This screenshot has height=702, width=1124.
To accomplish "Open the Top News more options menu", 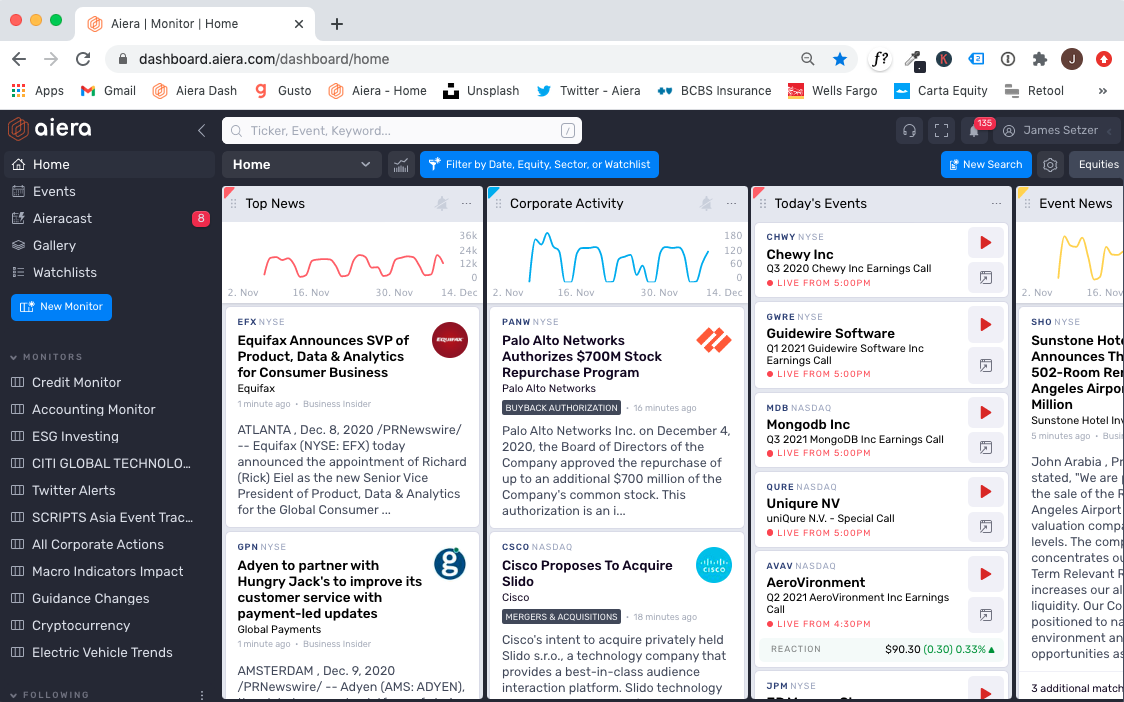I will coord(467,204).
